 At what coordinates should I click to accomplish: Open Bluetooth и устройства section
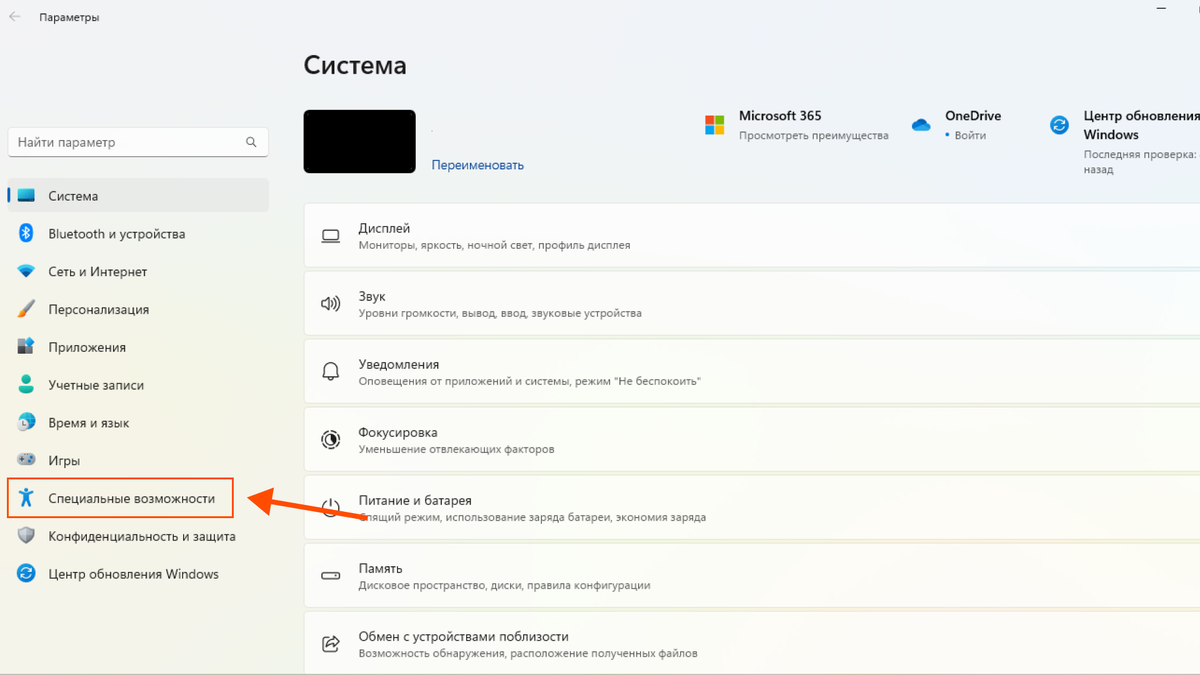(138, 234)
